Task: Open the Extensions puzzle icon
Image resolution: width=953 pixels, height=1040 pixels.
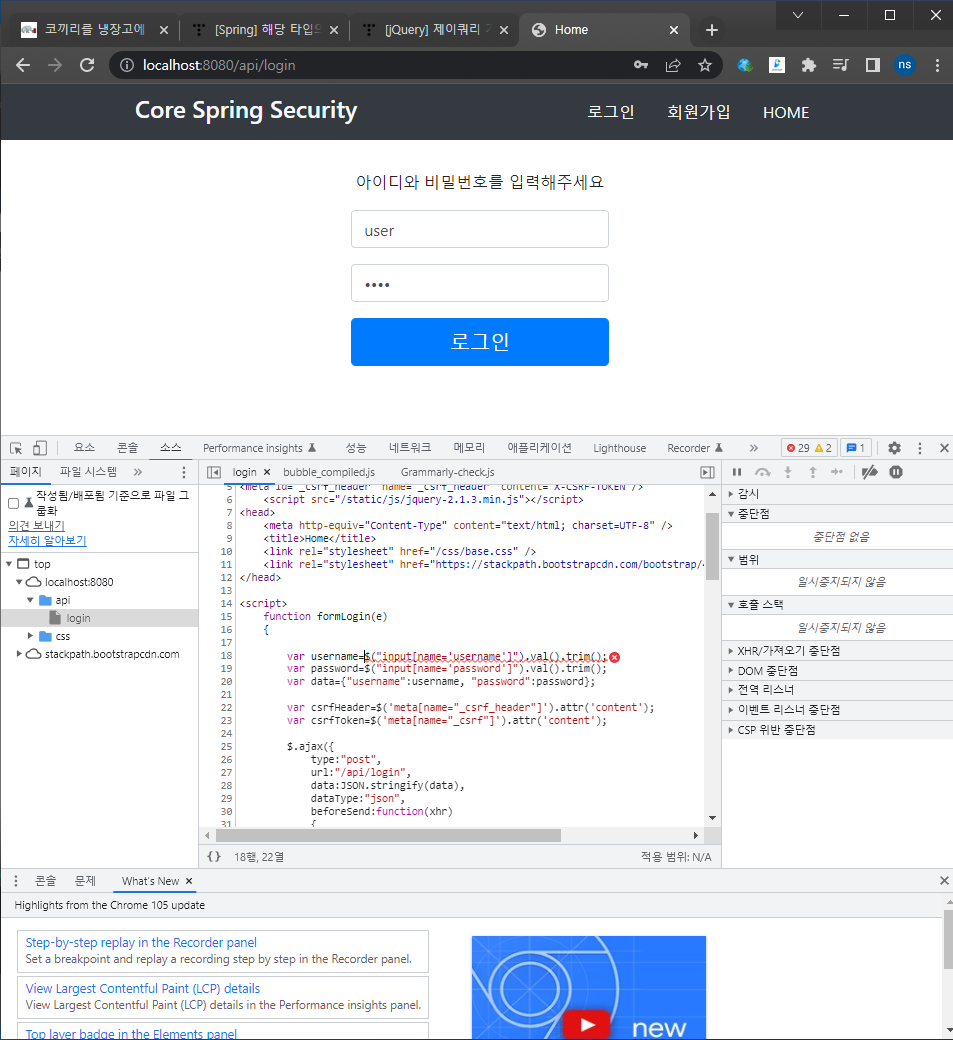Action: point(808,65)
